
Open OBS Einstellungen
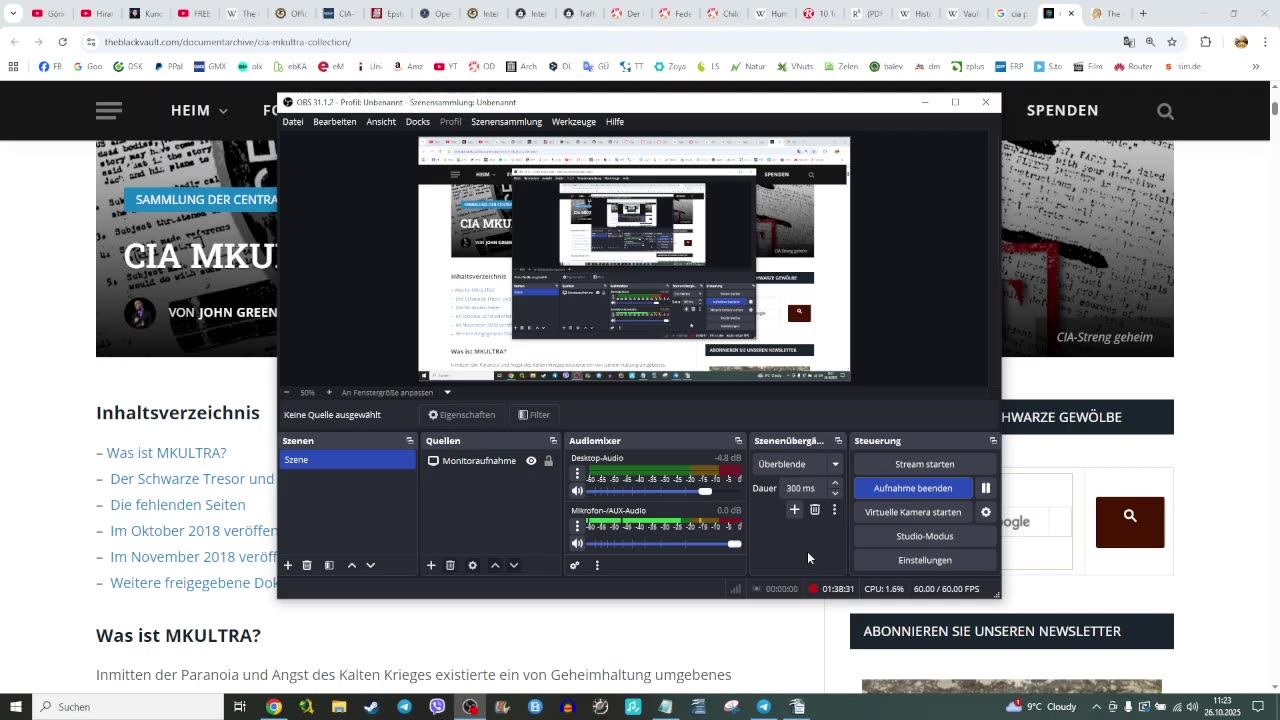[925, 560]
